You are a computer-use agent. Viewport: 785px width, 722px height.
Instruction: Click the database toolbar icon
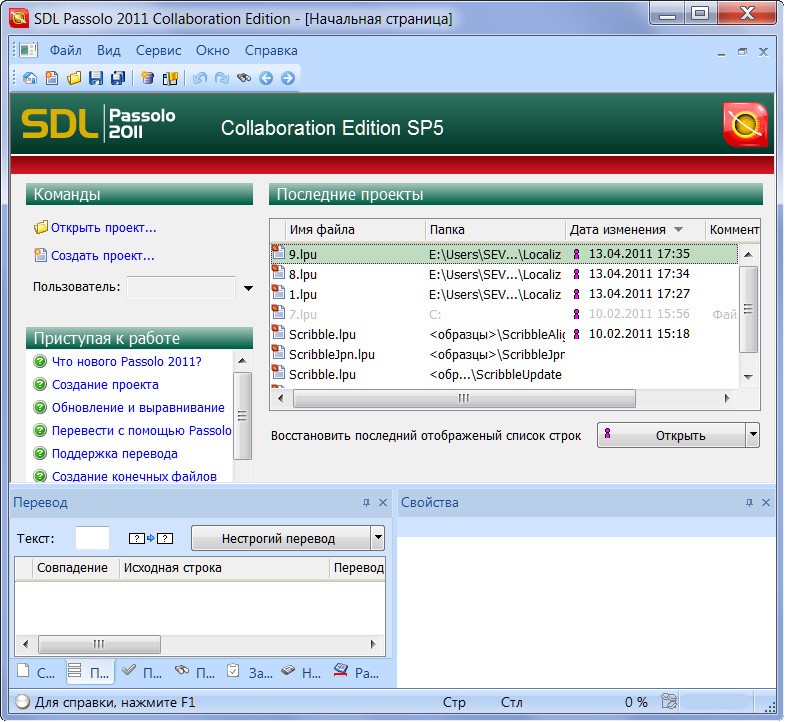tap(148, 78)
